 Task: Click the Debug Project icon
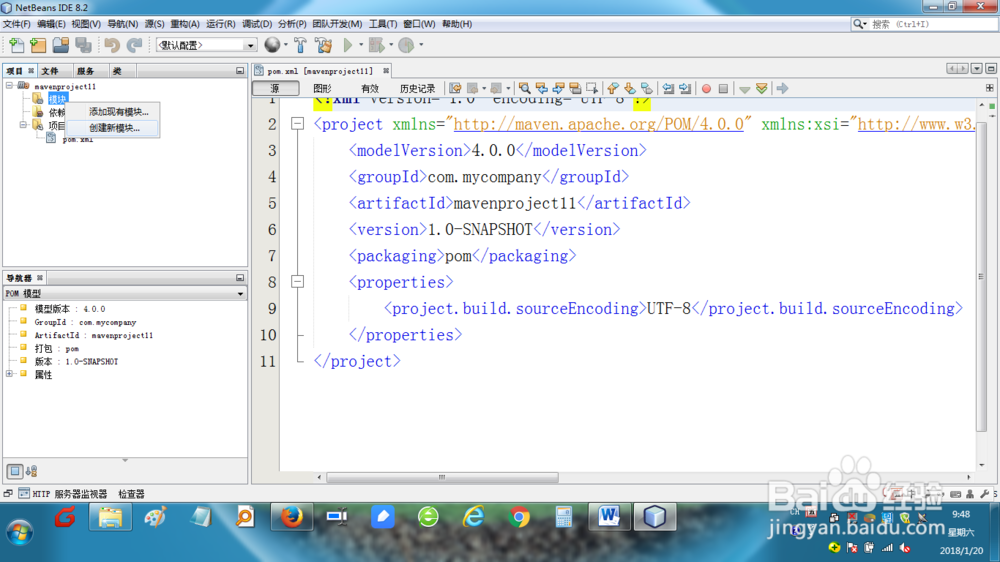click(x=376, y=45)
